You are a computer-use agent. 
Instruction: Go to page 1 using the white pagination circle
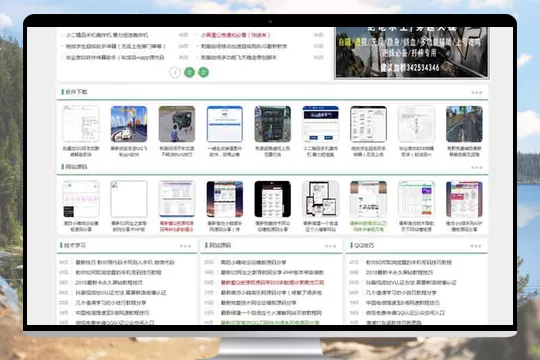pos(175,72)
